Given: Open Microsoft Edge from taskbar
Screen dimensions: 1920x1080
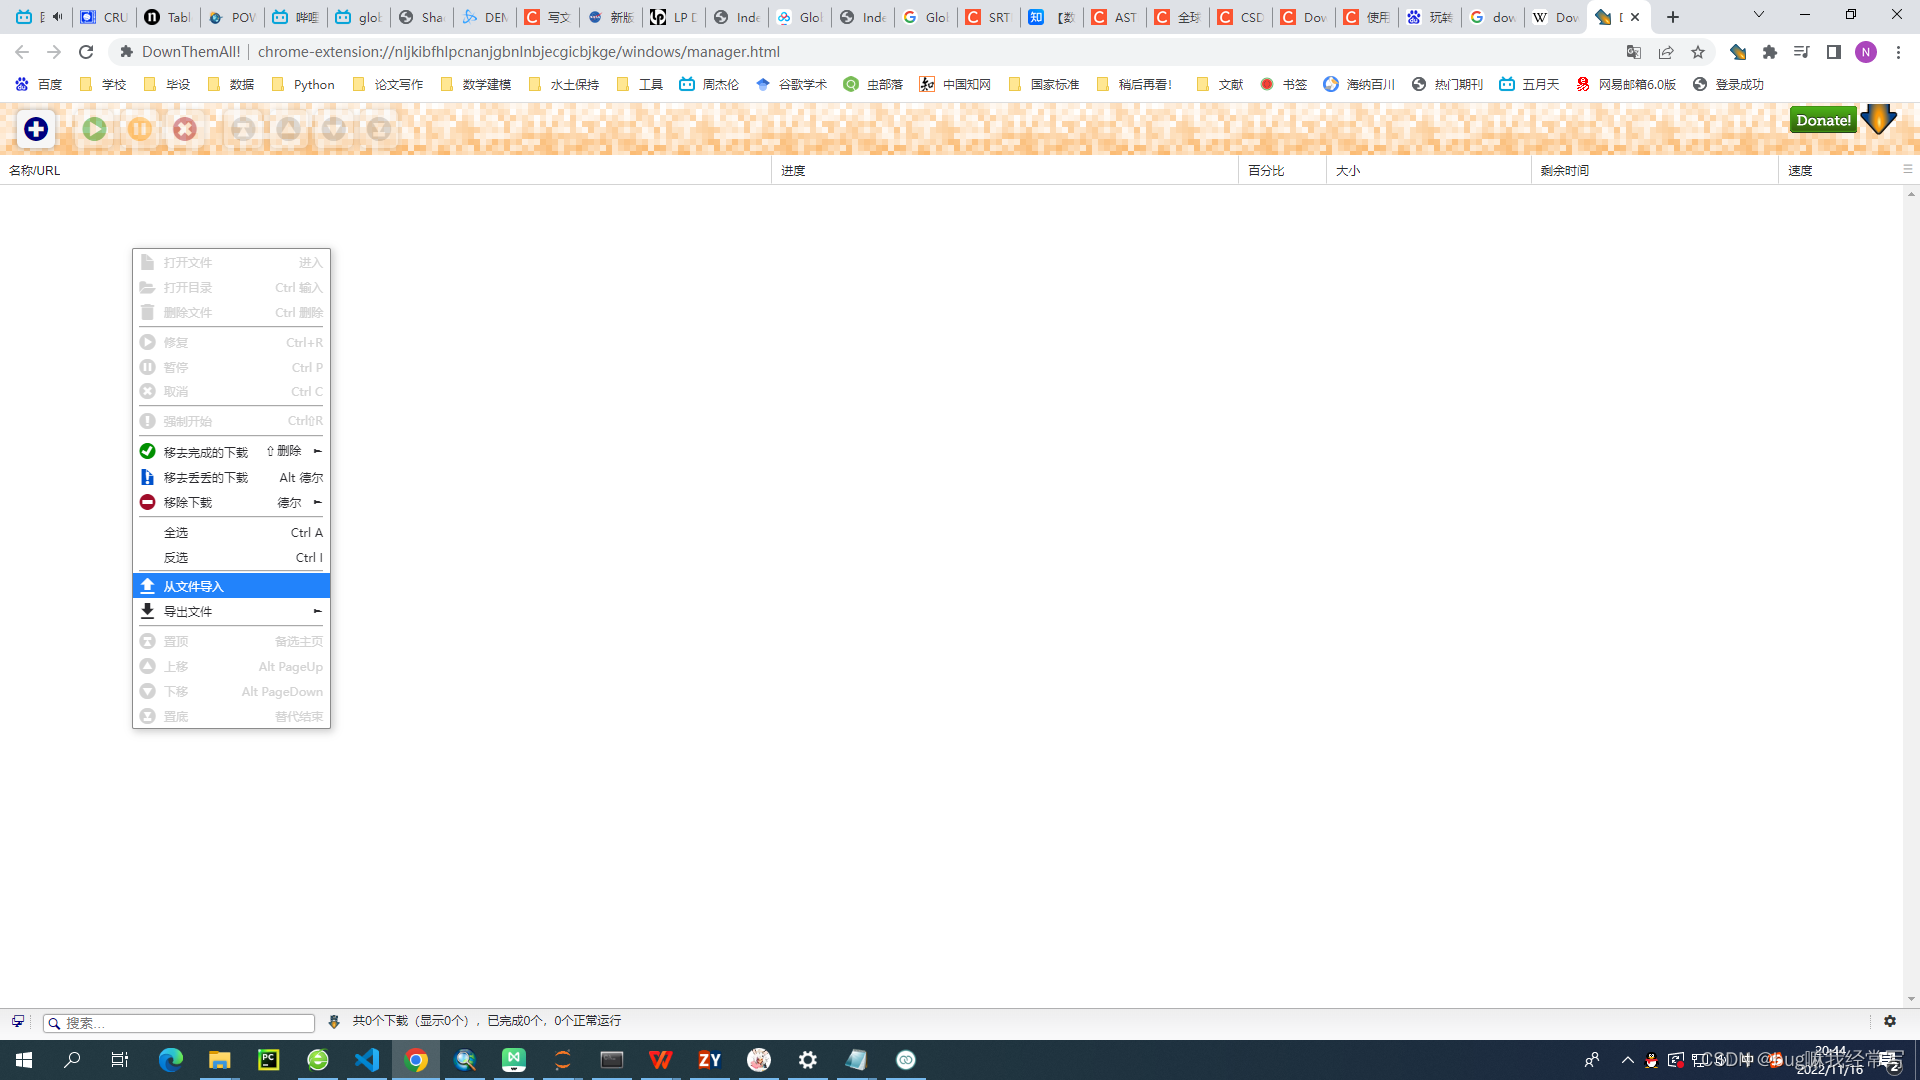Looking at the screenshot, I should coord(171,1060).
